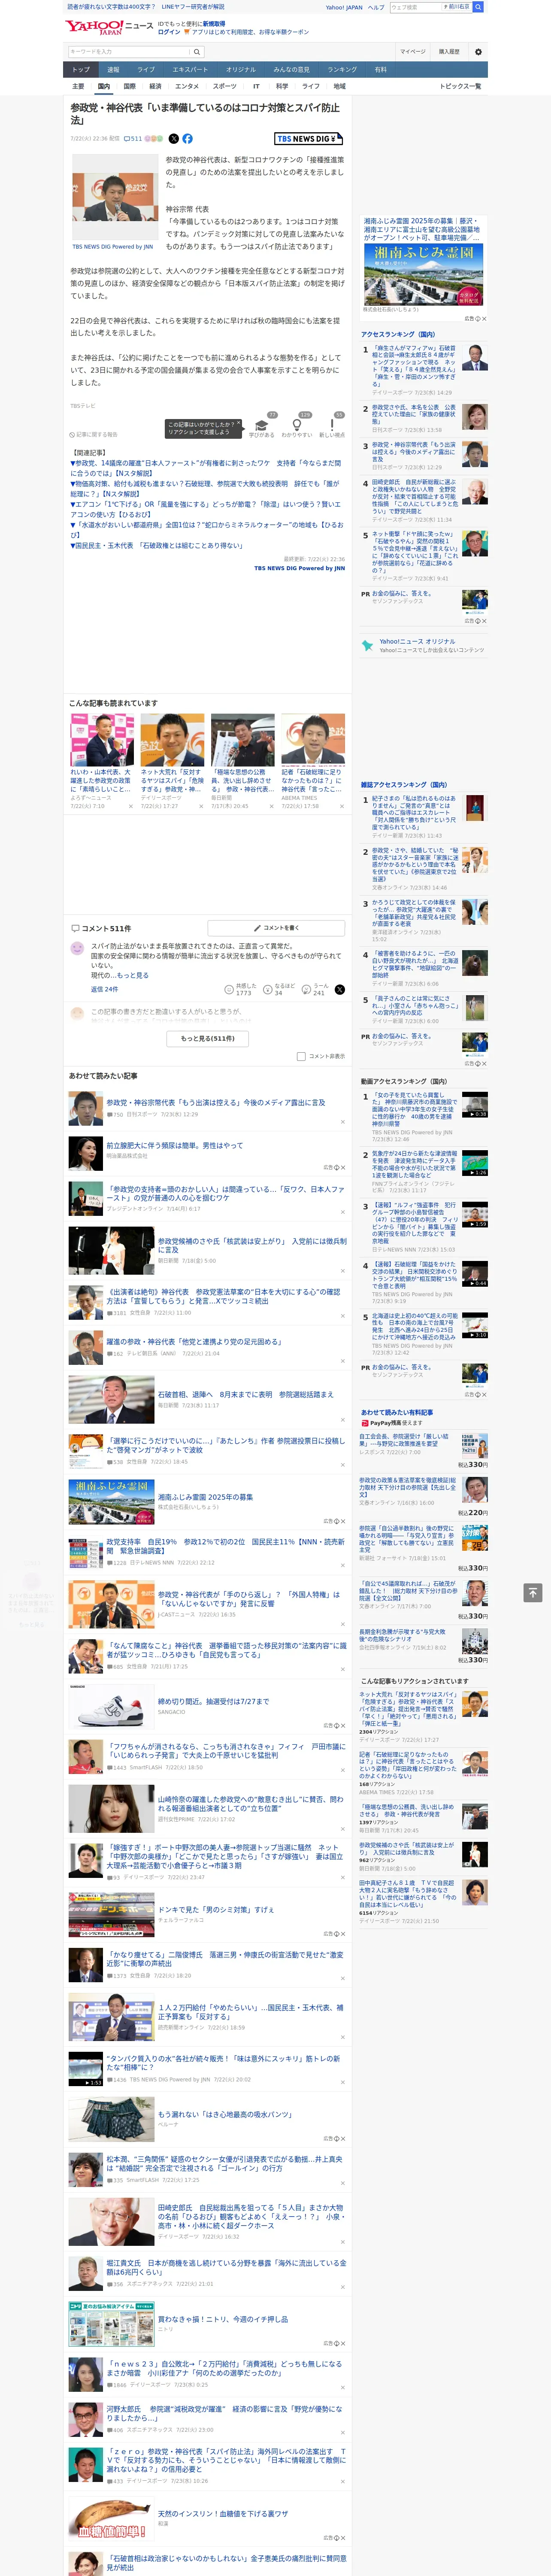This screenshot has height=2576, width=551.
Task: Click ヘルプ link in top bar
Action: pyautogui.click(x=375, y=7)
